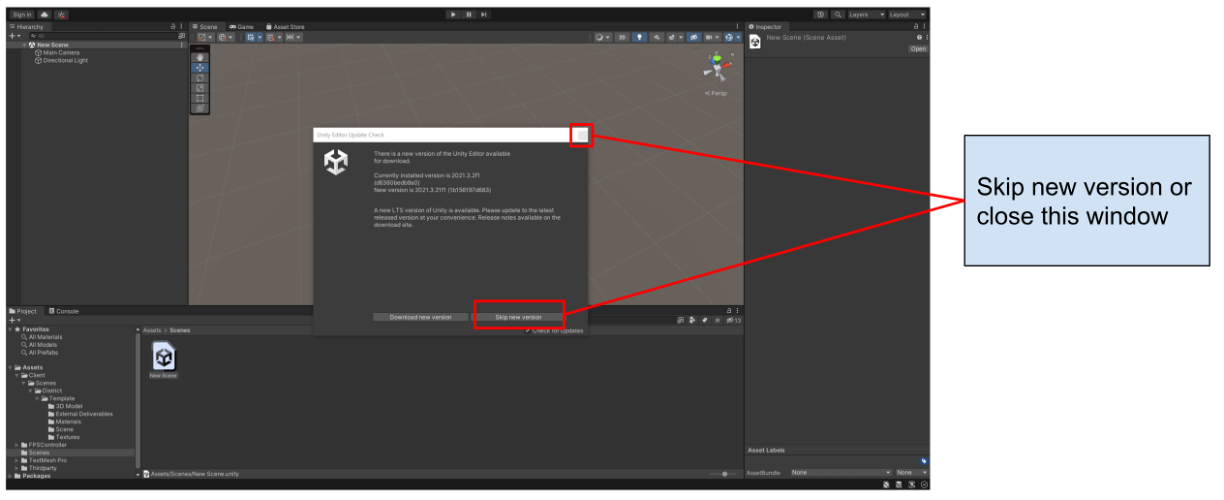Viewport: 1224px width, 500px height.
Task: Select Main Camera in Hierarchy
Action: tap(61, 52)
